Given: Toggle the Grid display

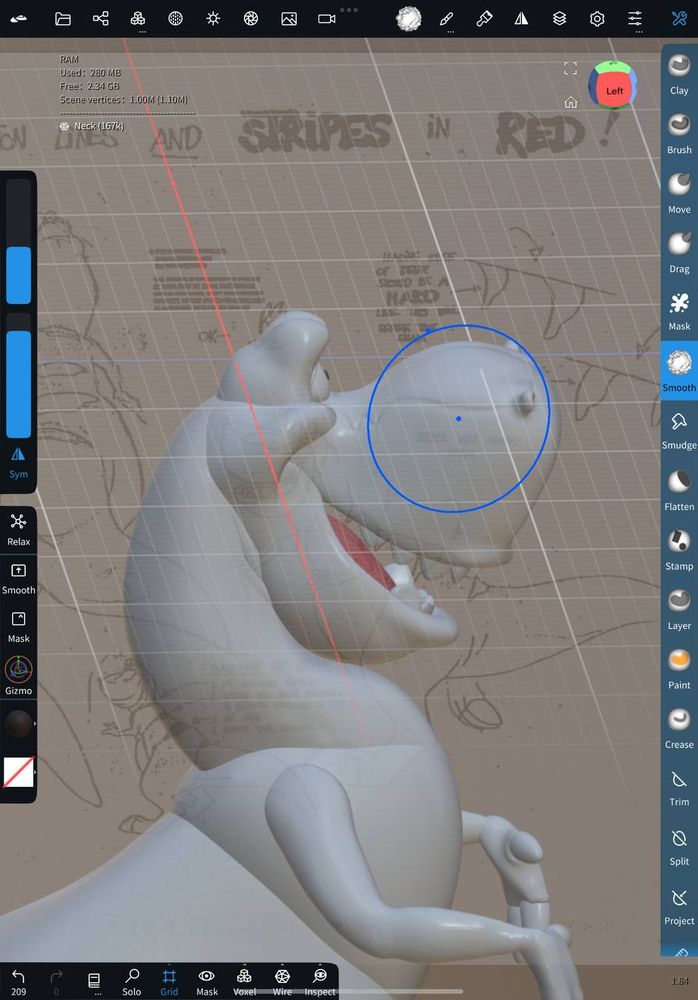Looking at the screenshot, I should click(x=169, y=982).
